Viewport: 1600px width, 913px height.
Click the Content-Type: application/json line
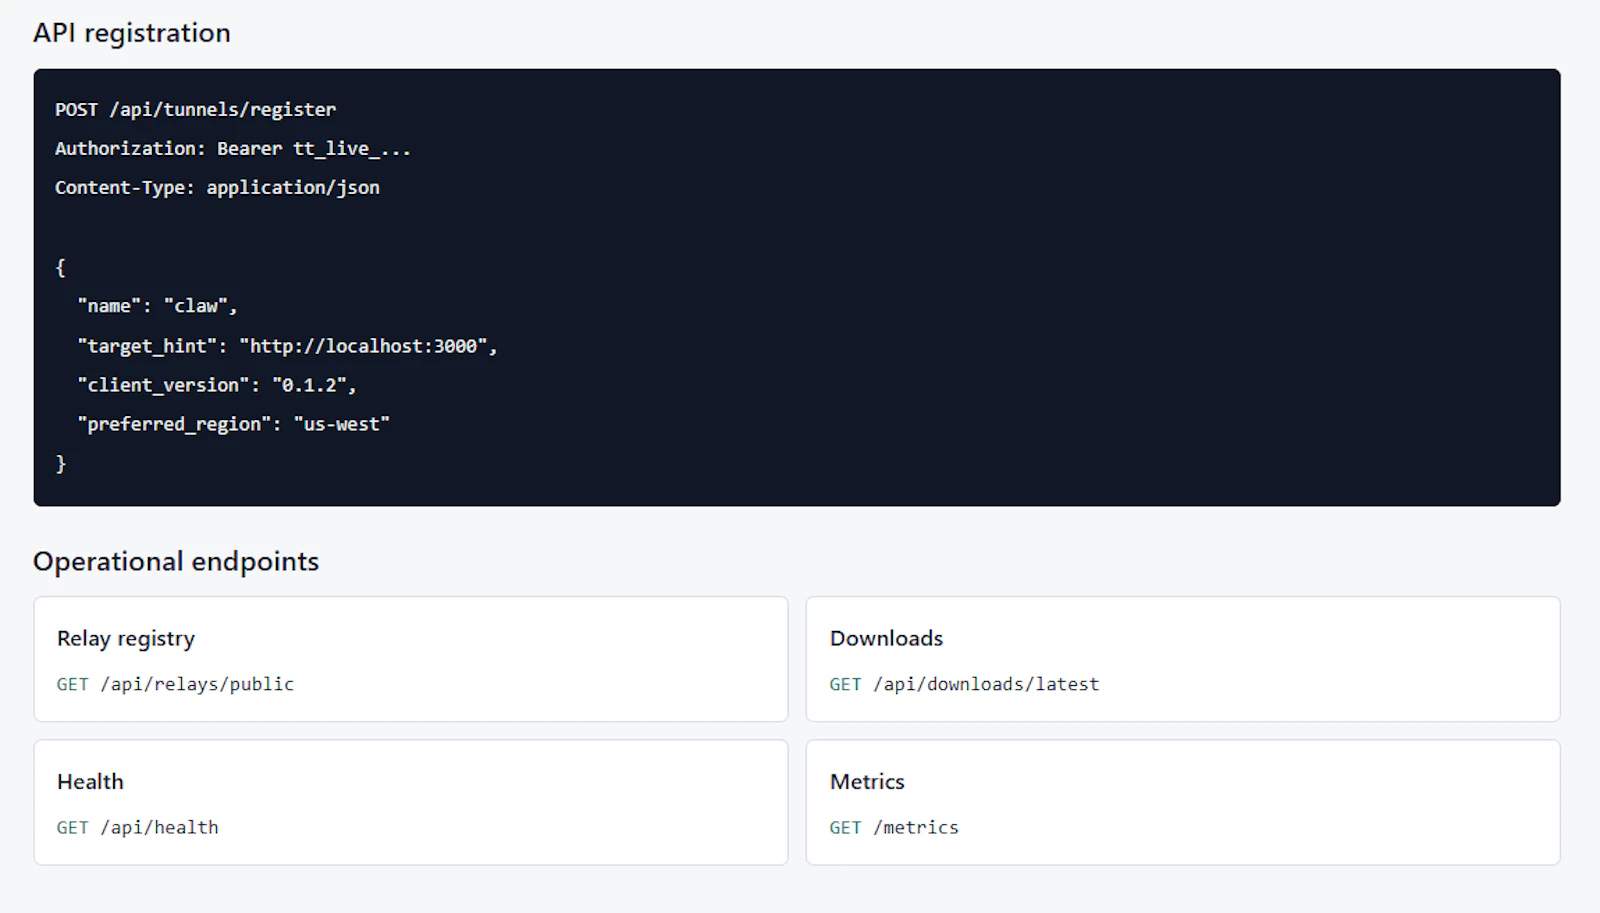pyautogui.click(x=217, y=187)
